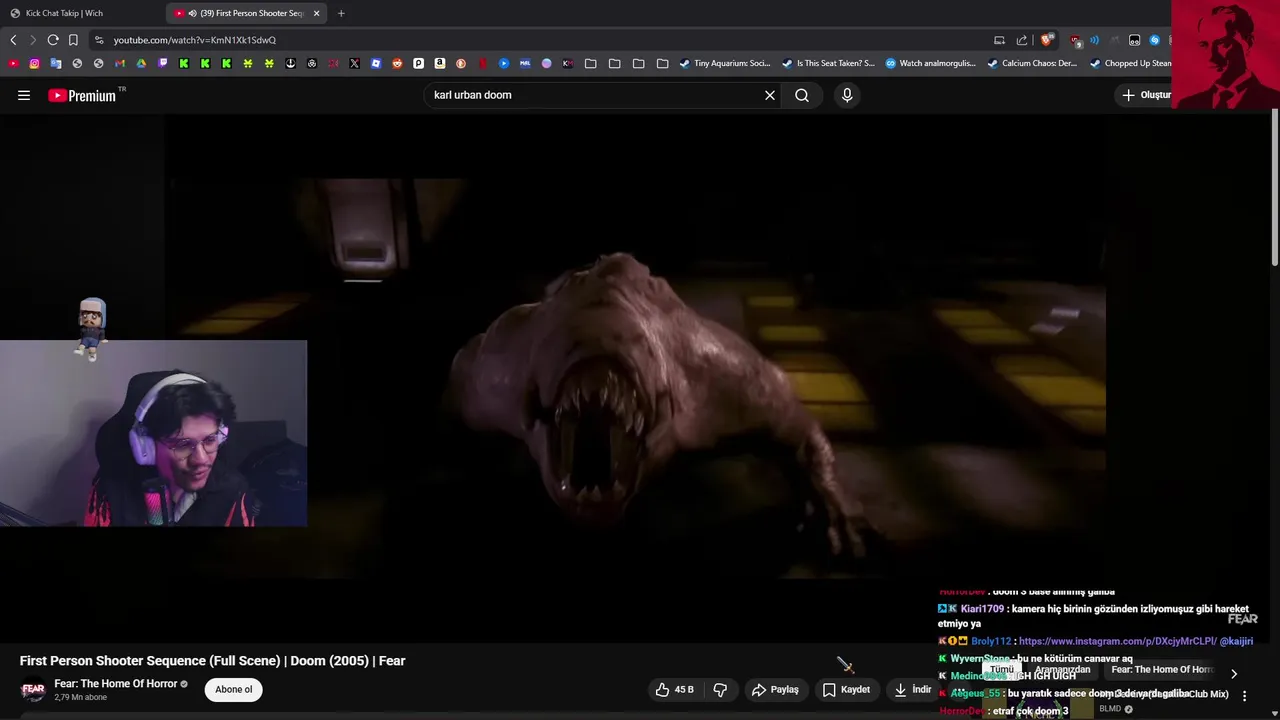Run search with magnifier button

[x=802, y=95]
